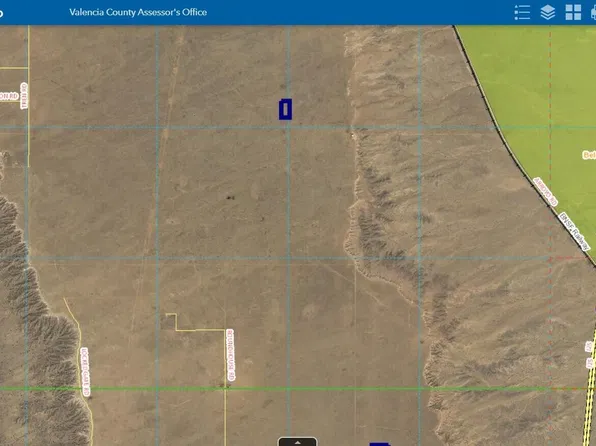Select the dark blue highlighted parcel rectangle

(x=285, y=110)
